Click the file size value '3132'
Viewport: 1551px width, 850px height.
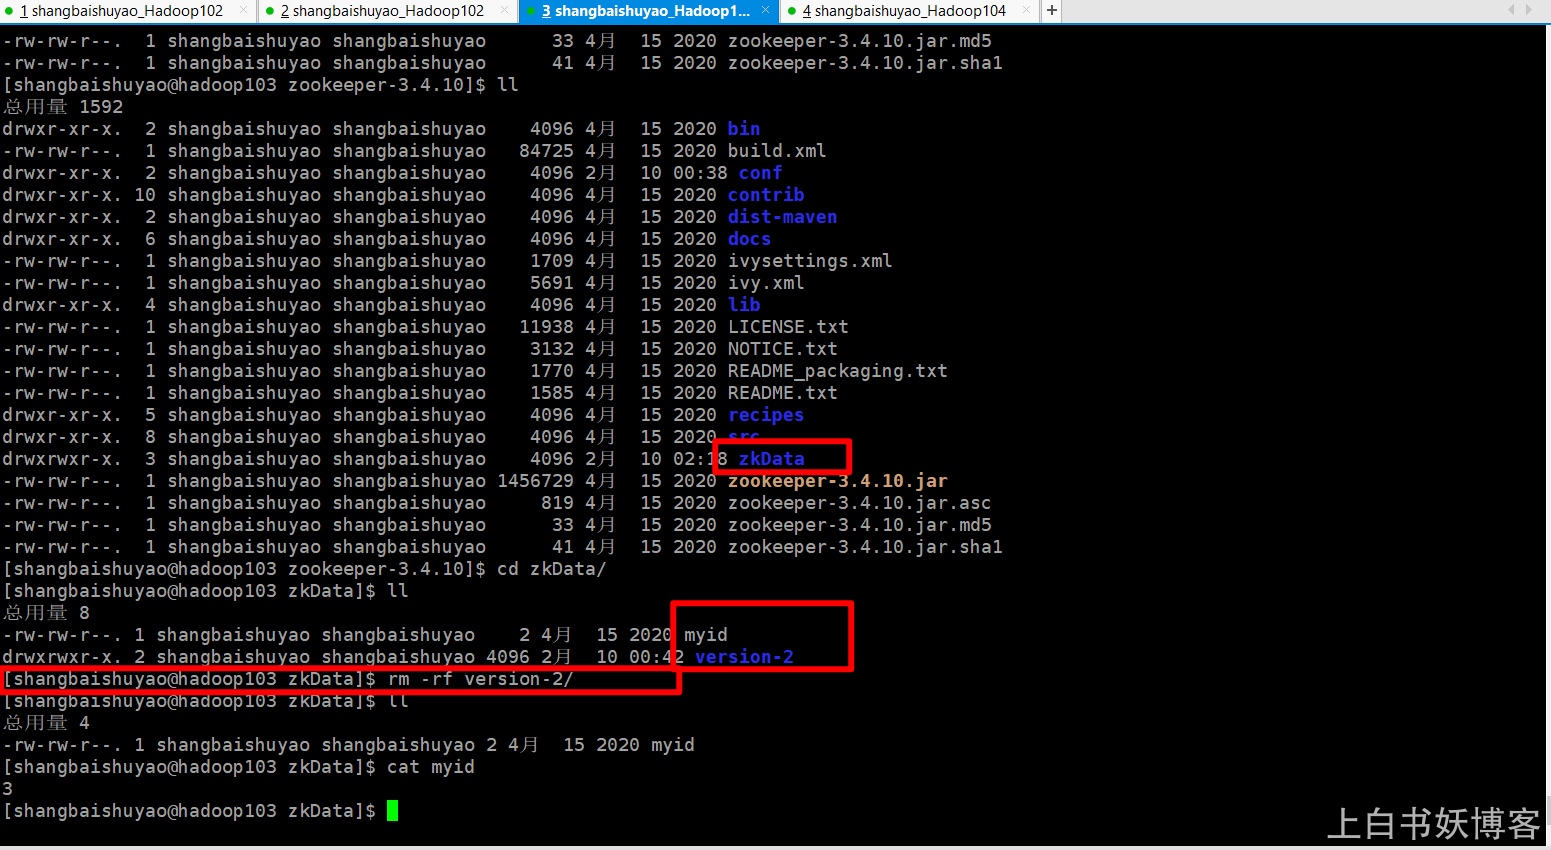coord(552,349)
